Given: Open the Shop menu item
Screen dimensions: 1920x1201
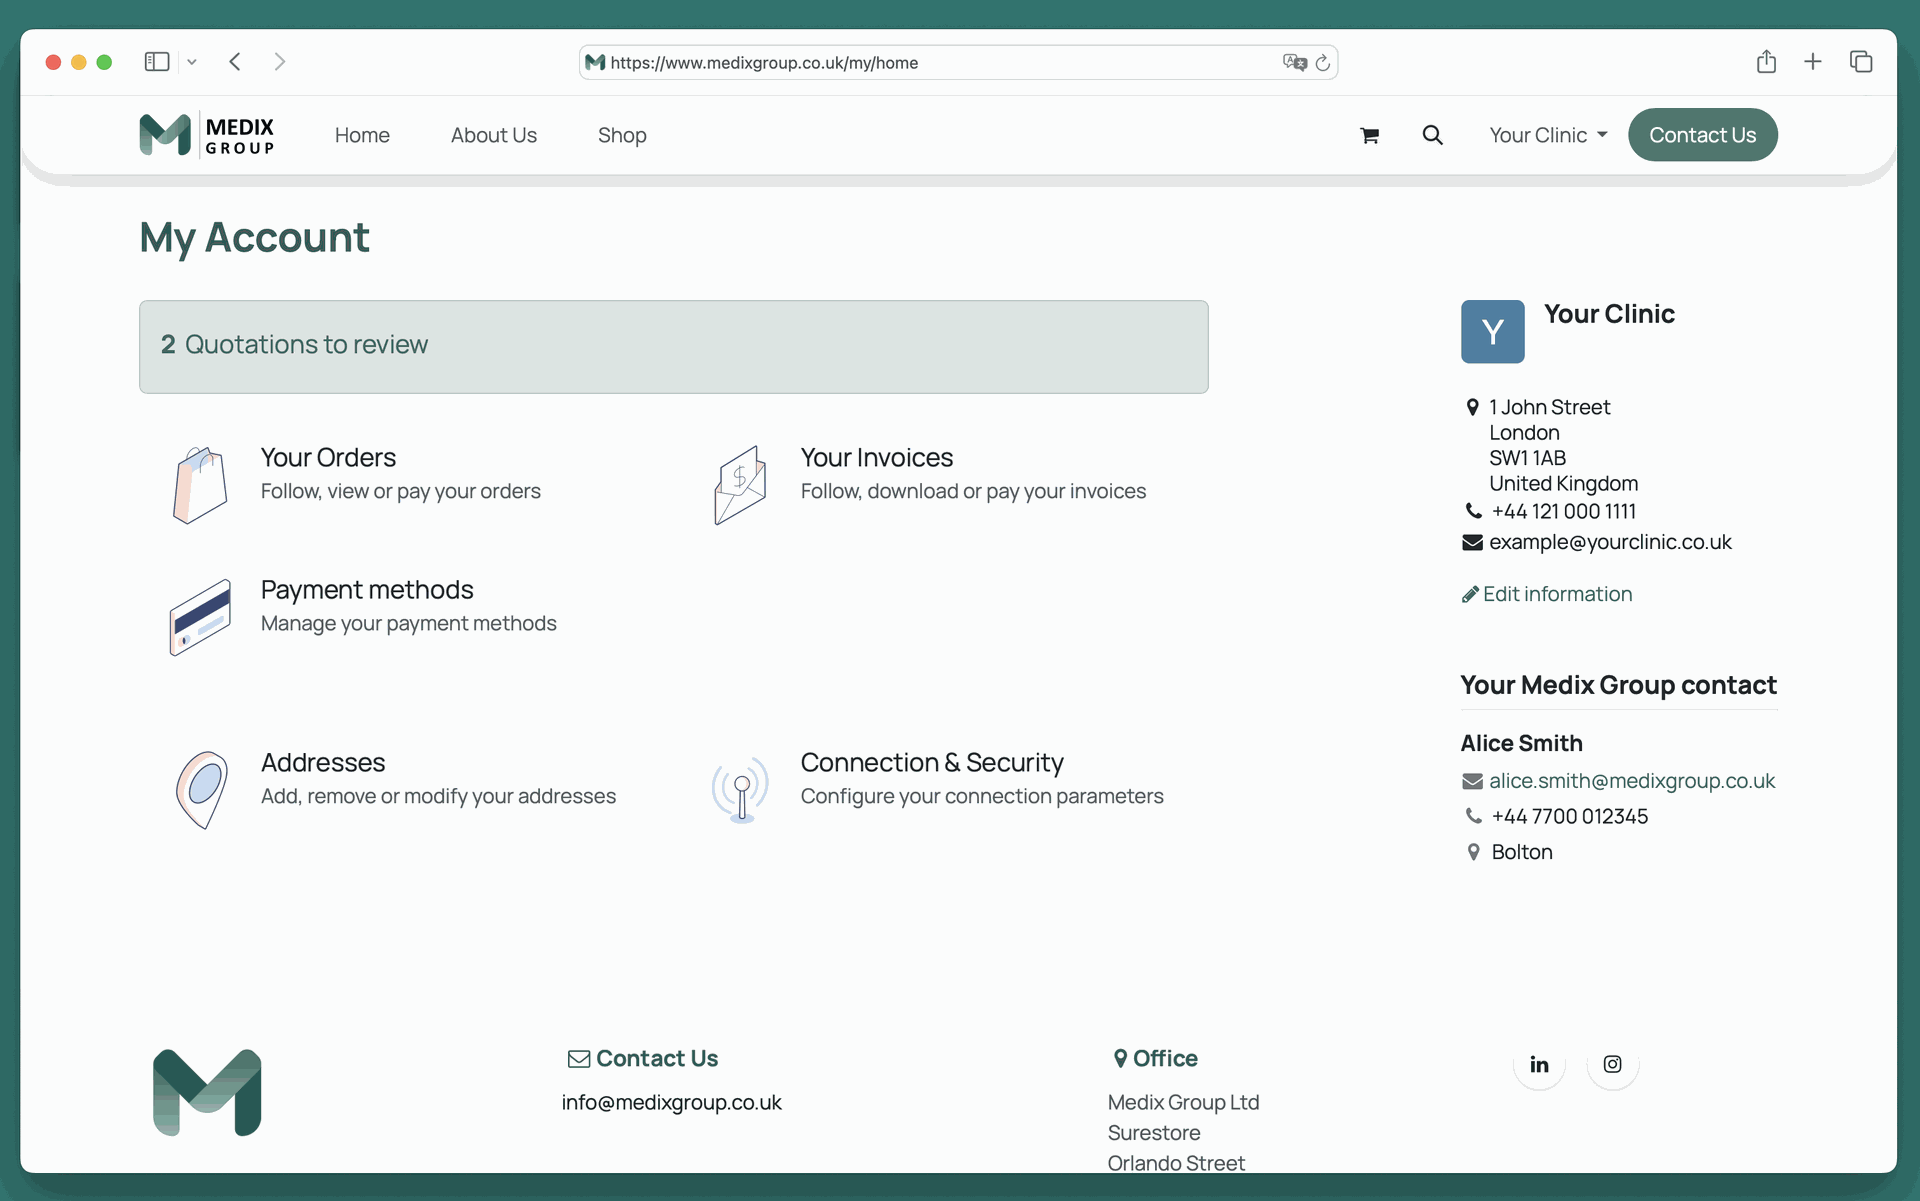Looking at the screenshot, I should click(x=621, y=135).
